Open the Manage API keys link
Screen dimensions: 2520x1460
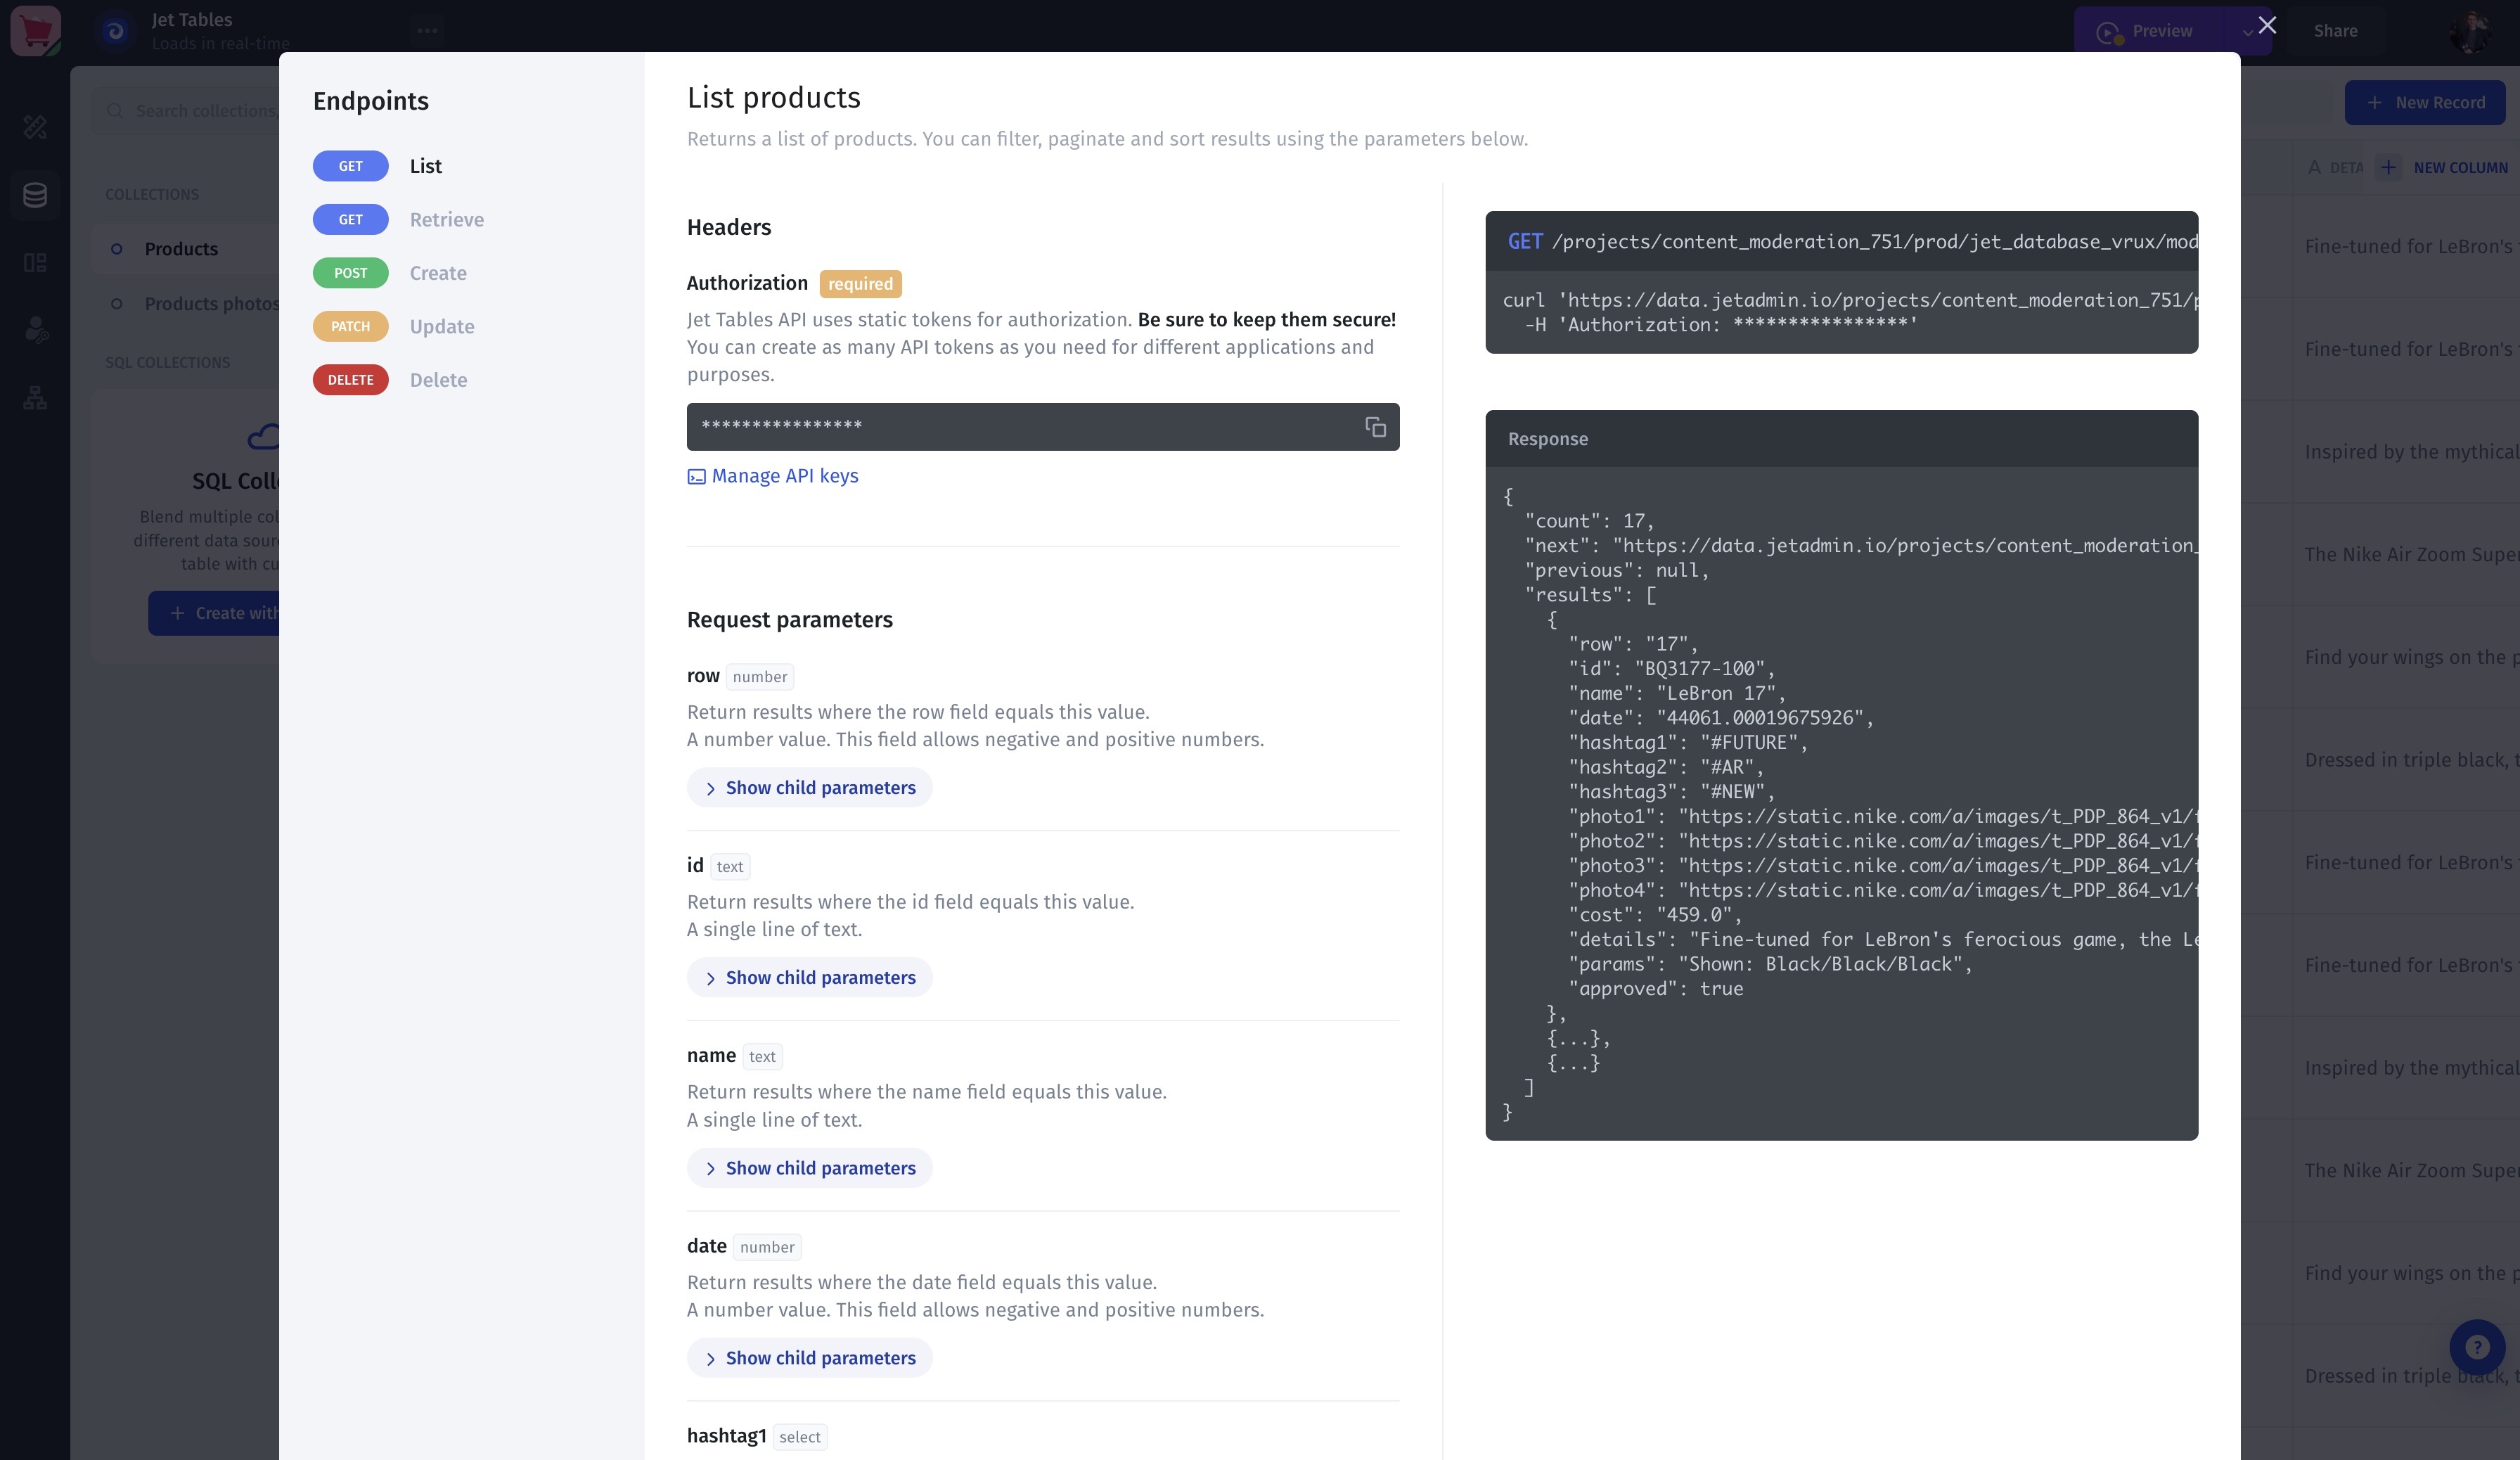coord(784,476)
